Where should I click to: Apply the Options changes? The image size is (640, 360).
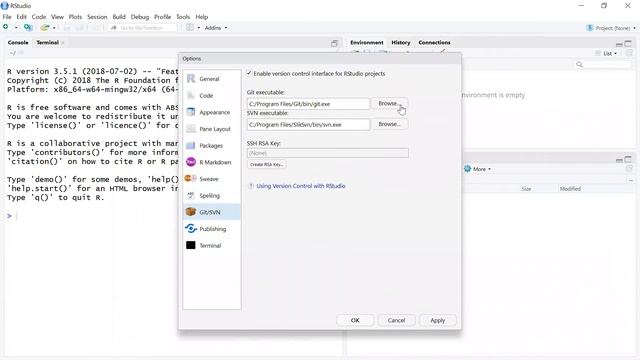coord(438,320)
